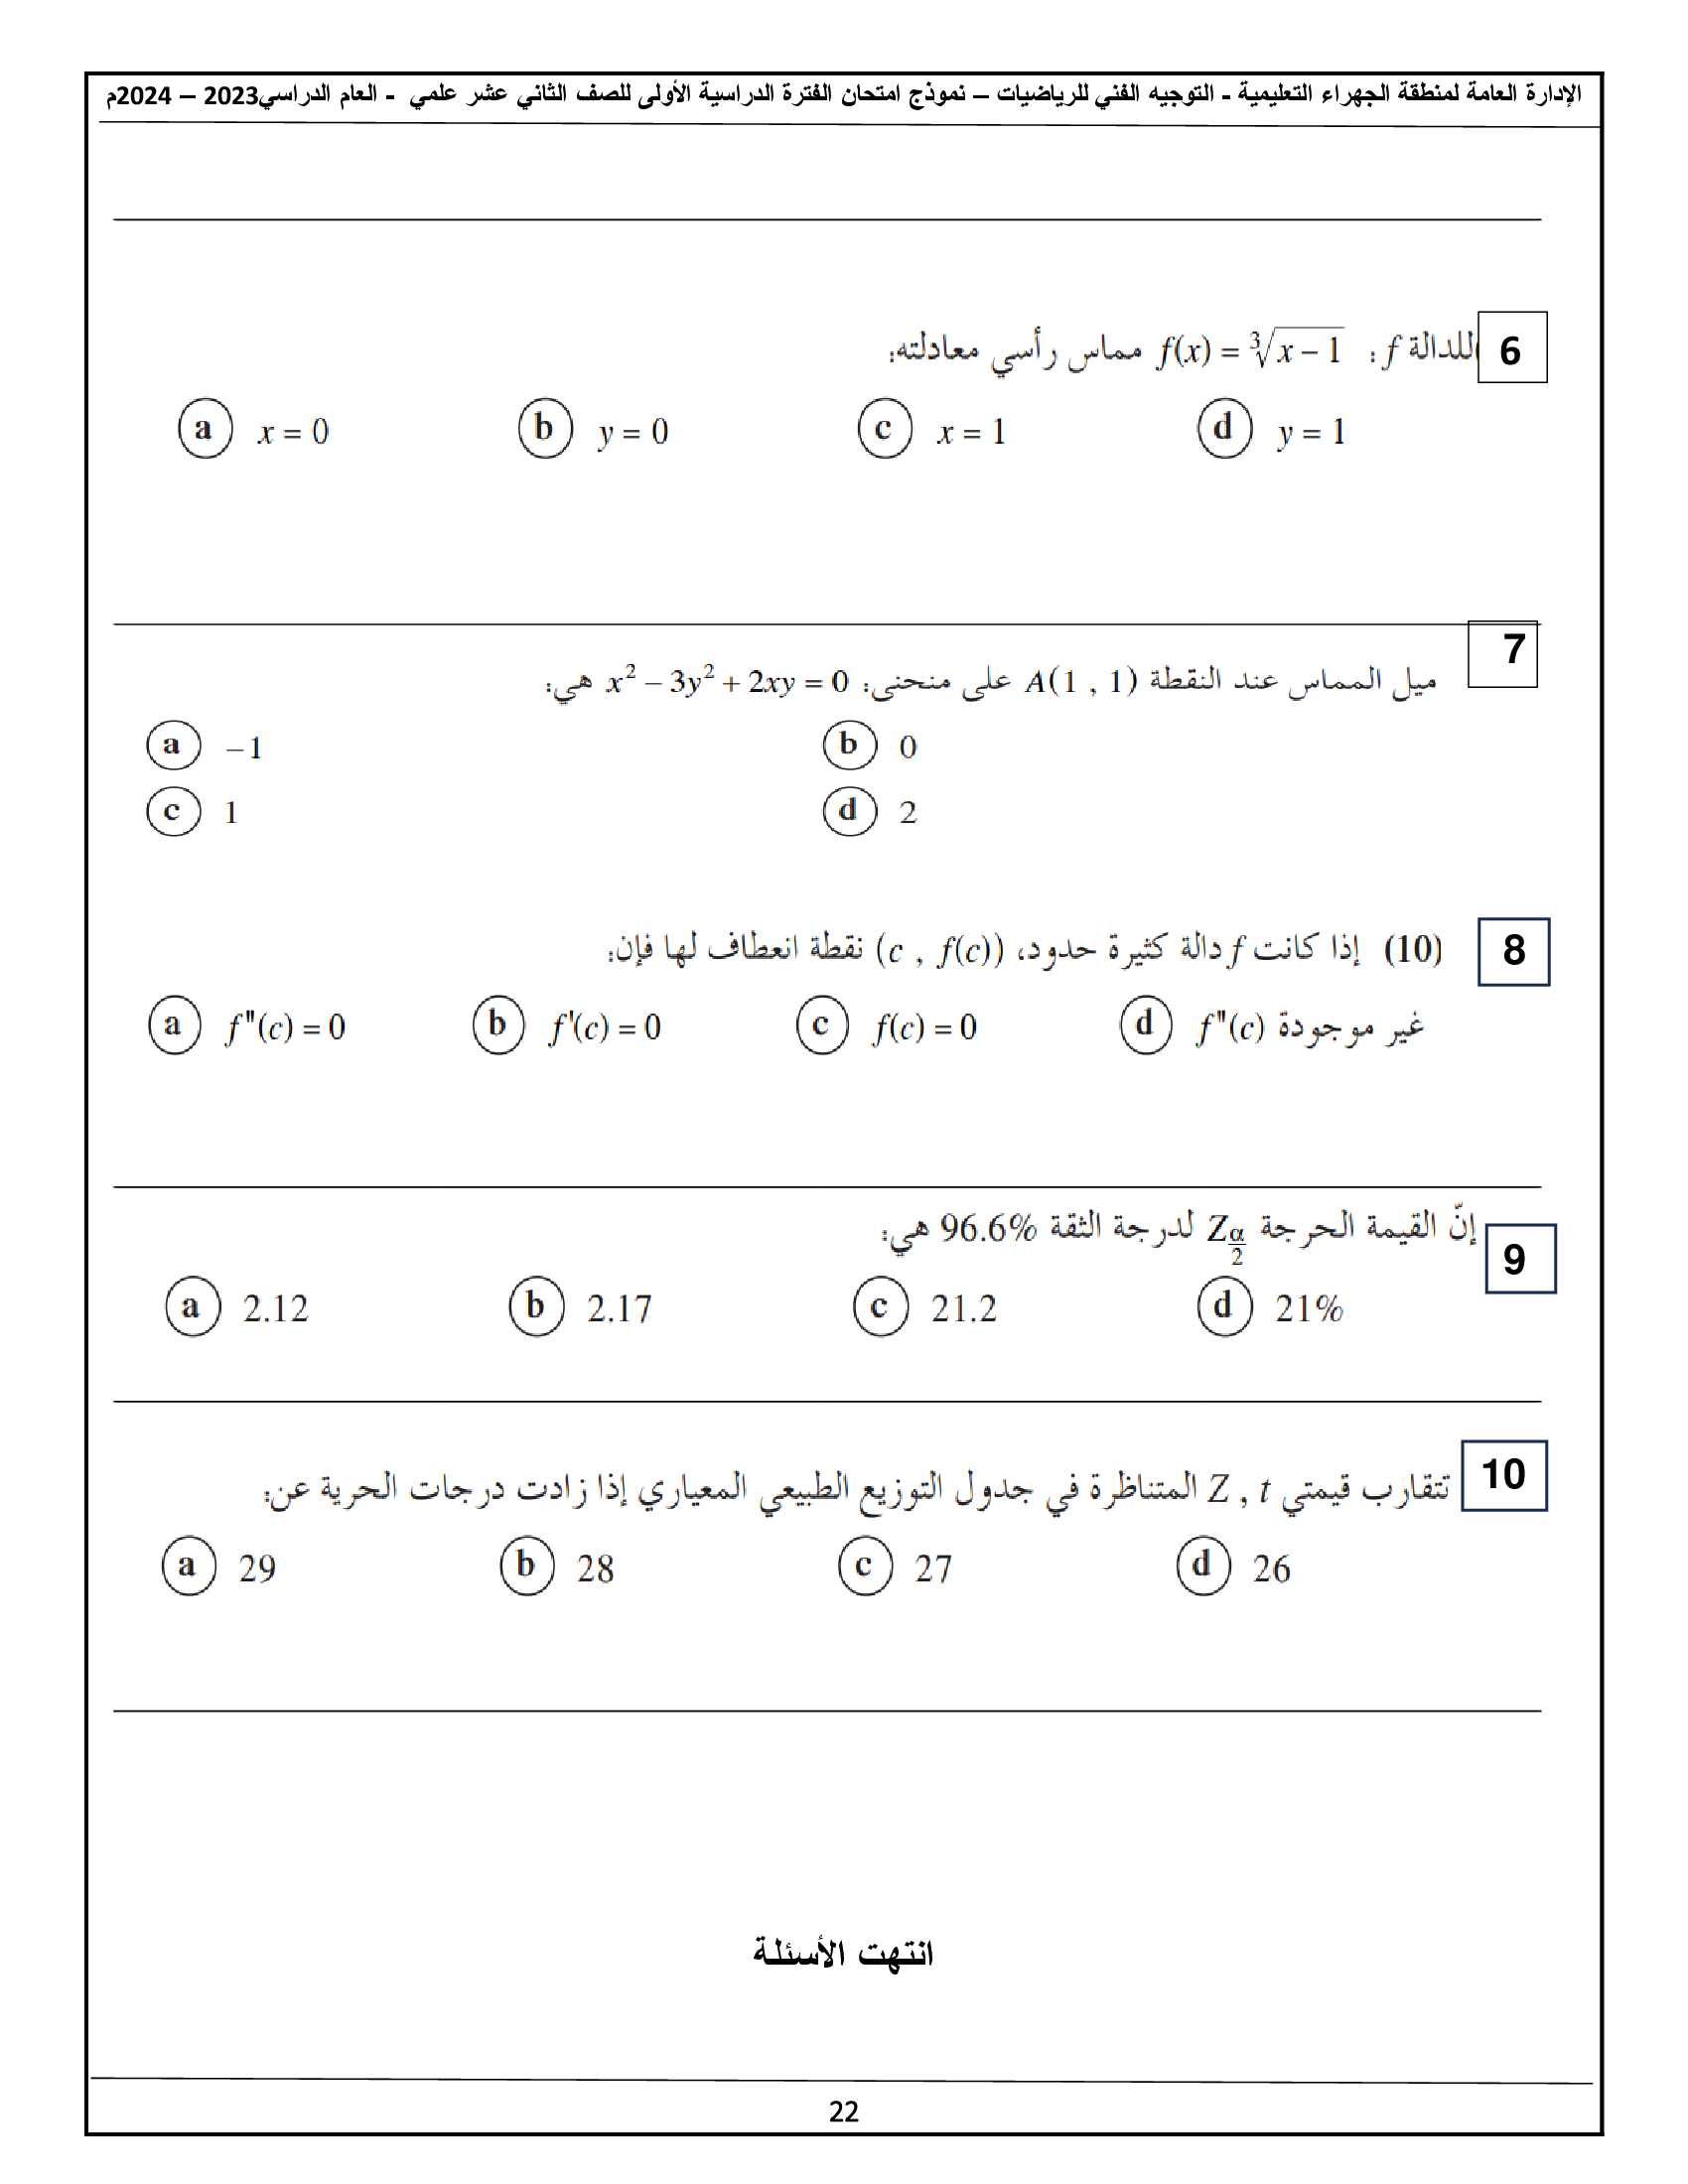Click the Arabic header title line

click(x=844, y=96)
